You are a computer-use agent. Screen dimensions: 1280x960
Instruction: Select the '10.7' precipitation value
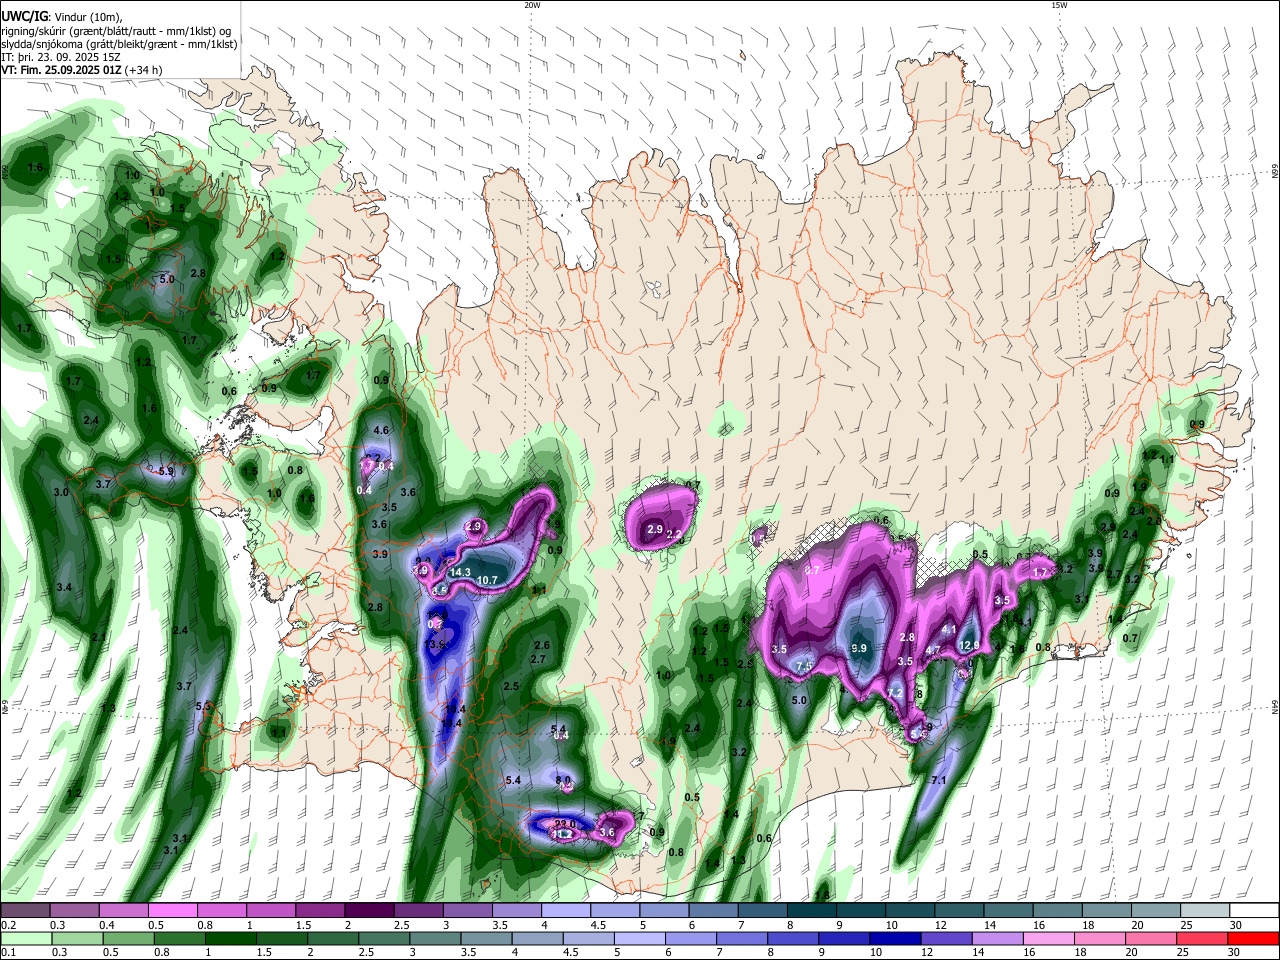click(487, 580)
